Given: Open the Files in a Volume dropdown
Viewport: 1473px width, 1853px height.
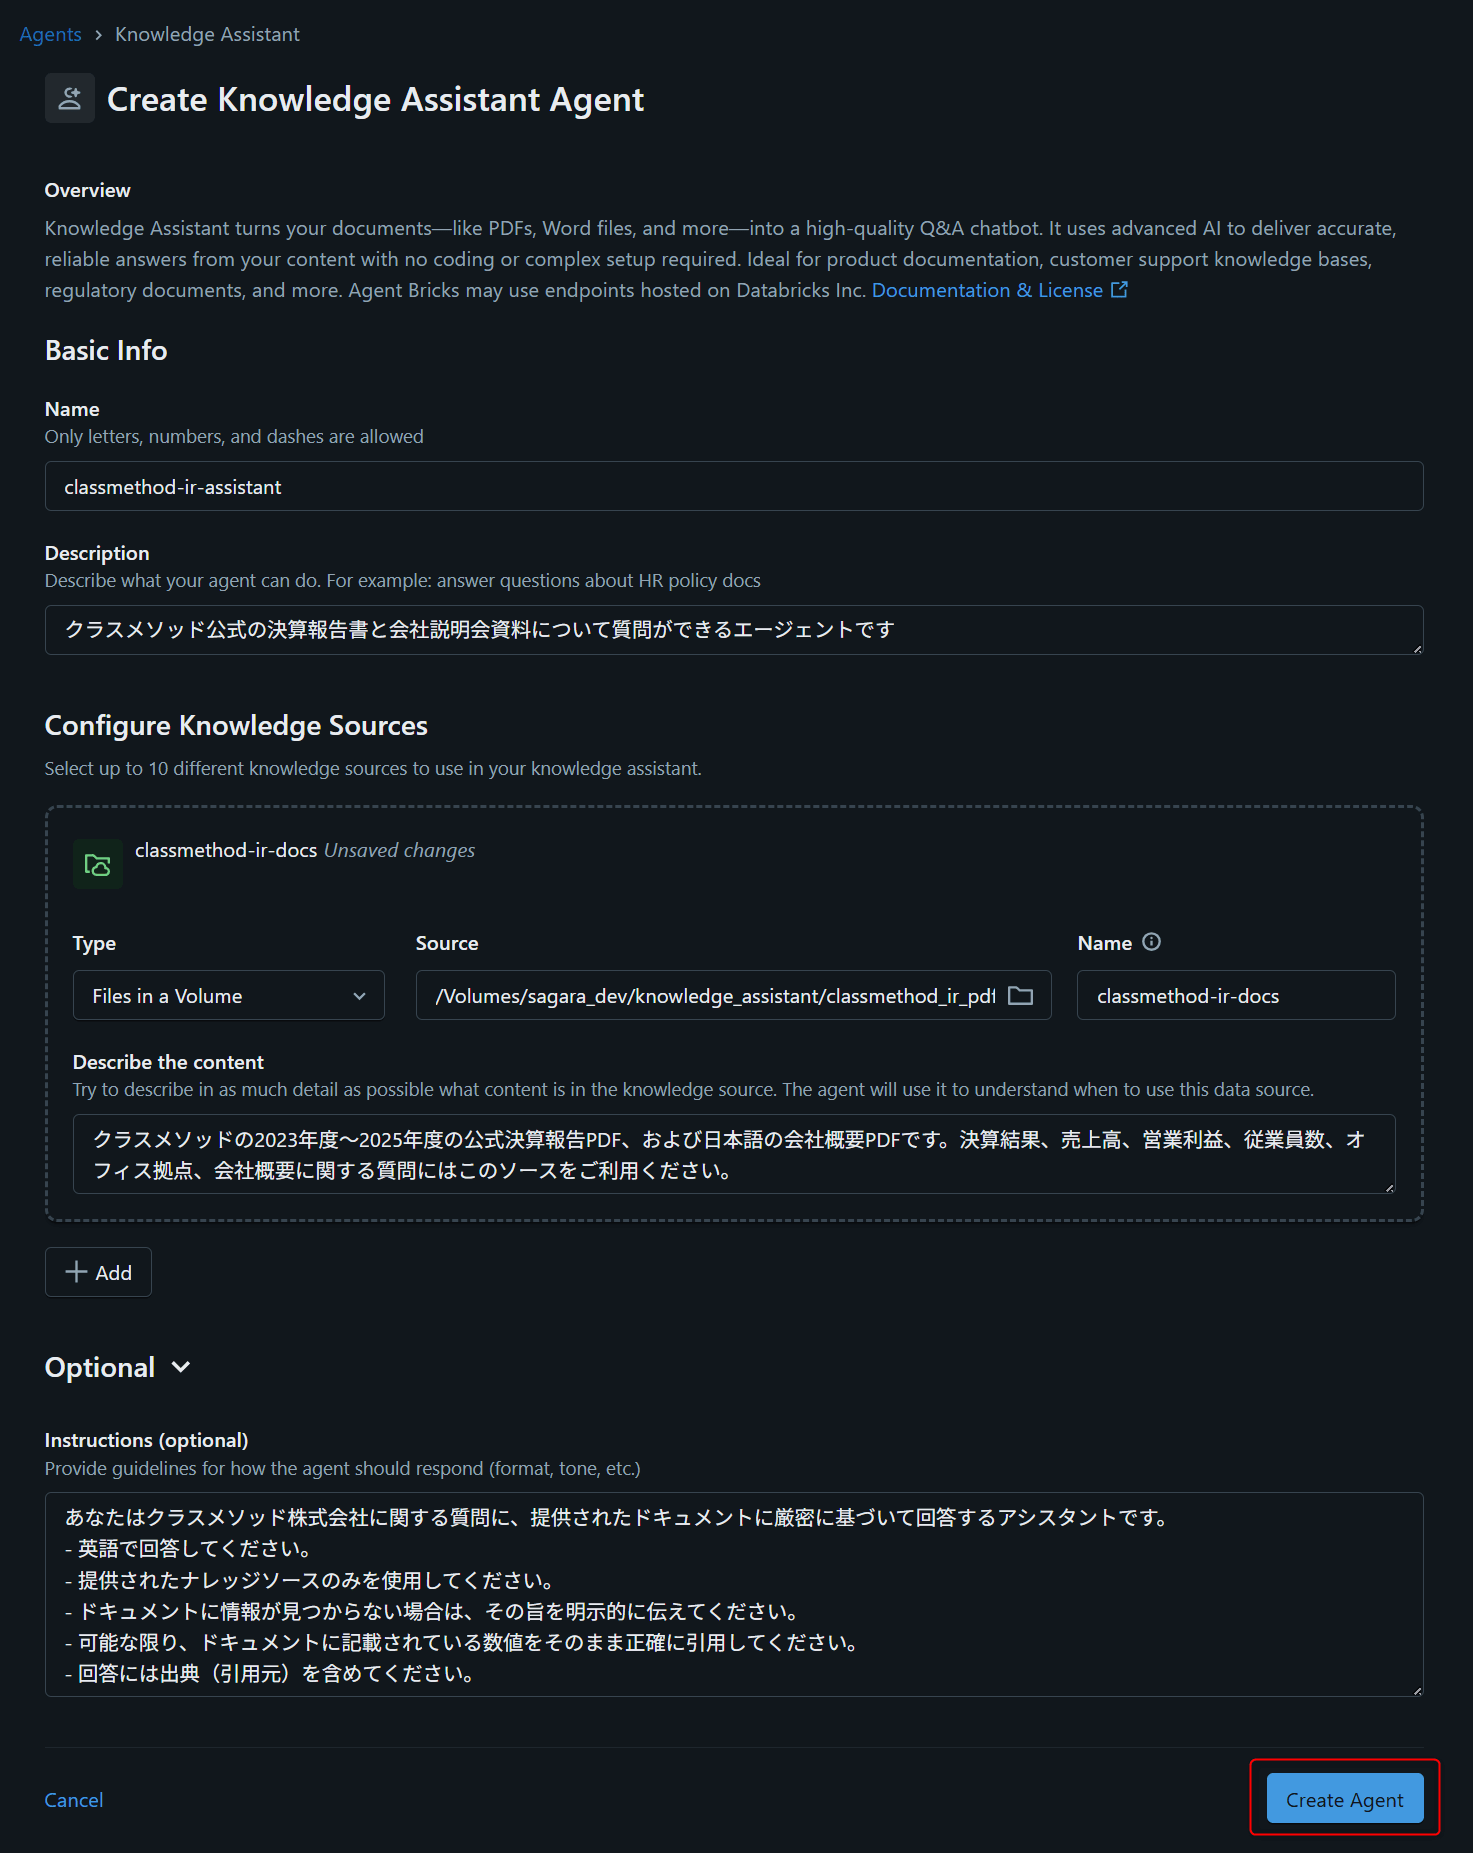Looking at the screenshot, I should [x=228, y=996].
